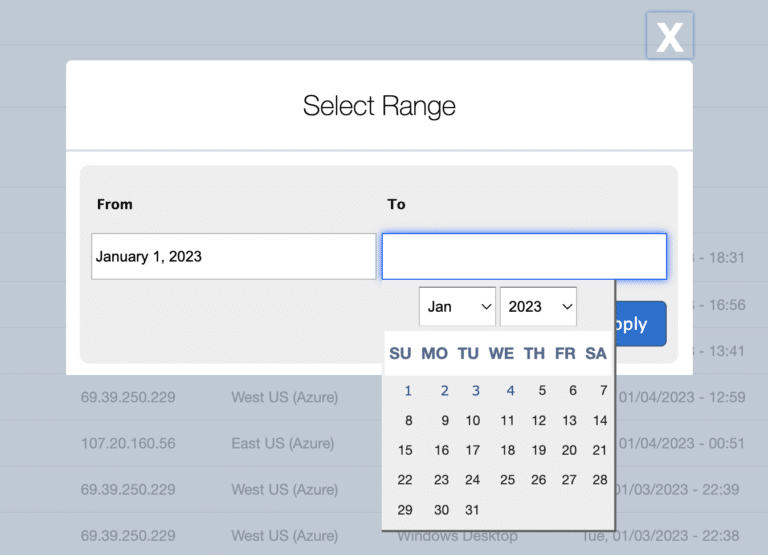Select day 31 in the calendar
The height and width of the screenshot is (555, 768).
473,510
